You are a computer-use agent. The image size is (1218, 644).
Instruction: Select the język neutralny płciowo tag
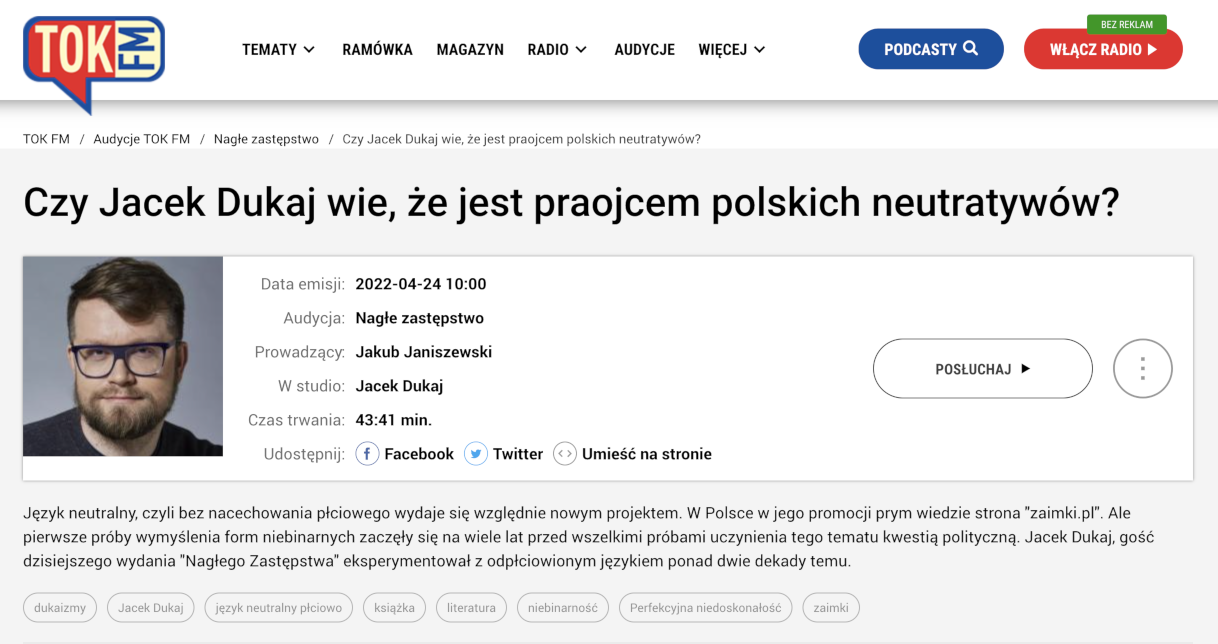(279, 607)
